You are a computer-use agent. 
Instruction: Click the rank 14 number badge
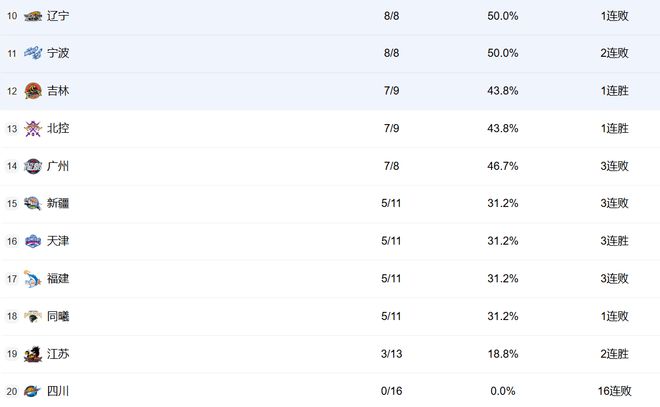click(12, 166)
